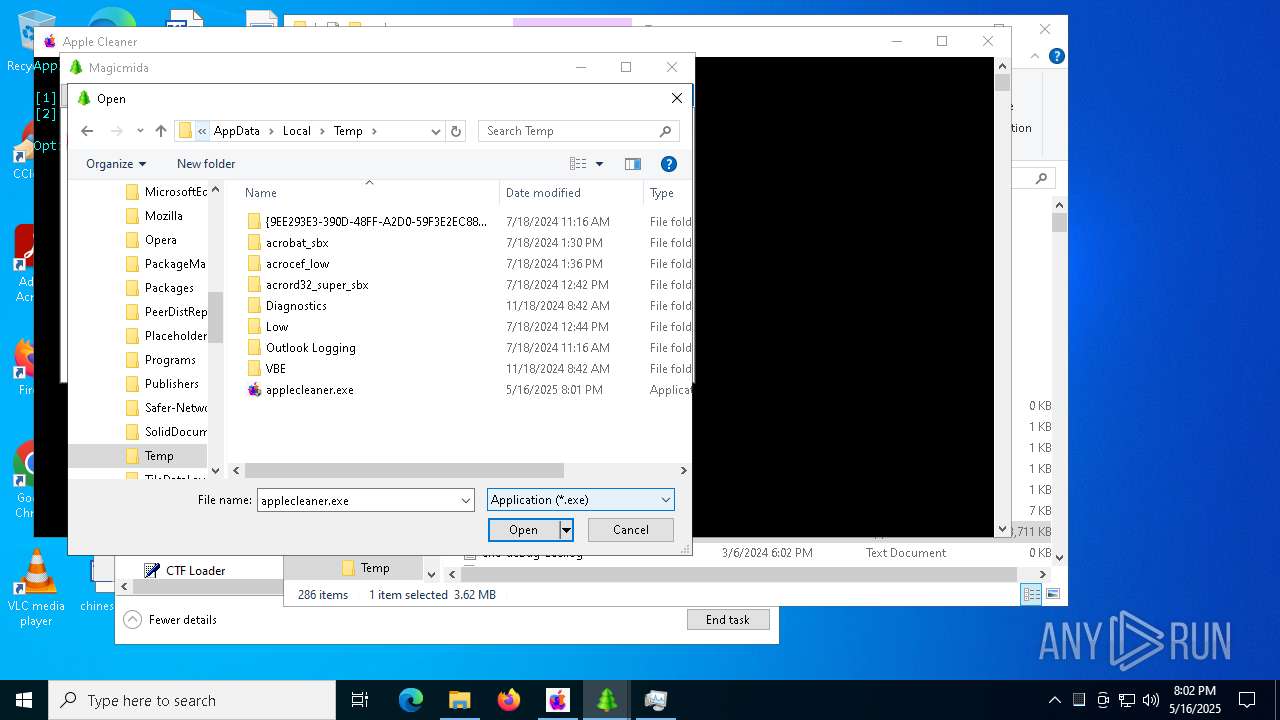
Task: Open File Explorer from the taskbar
Action: point(460,700)
